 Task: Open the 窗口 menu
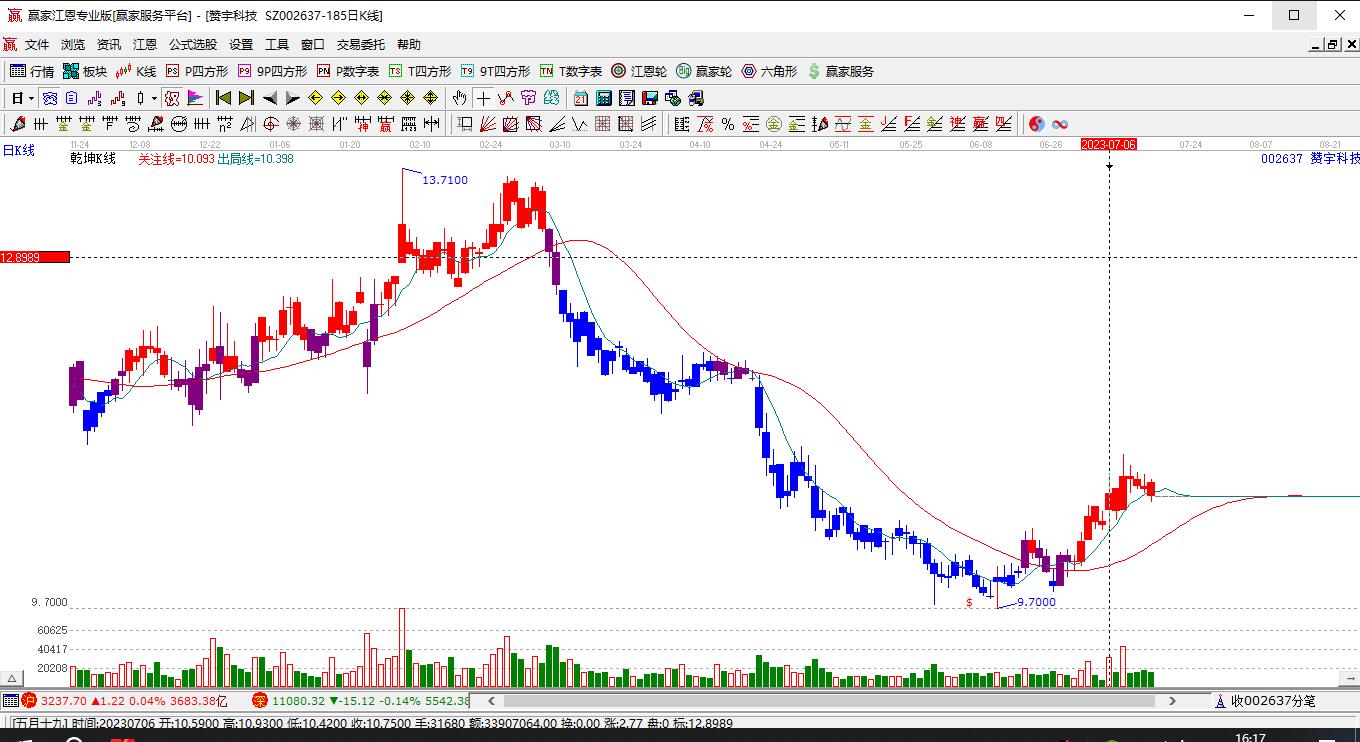point(313,45)
